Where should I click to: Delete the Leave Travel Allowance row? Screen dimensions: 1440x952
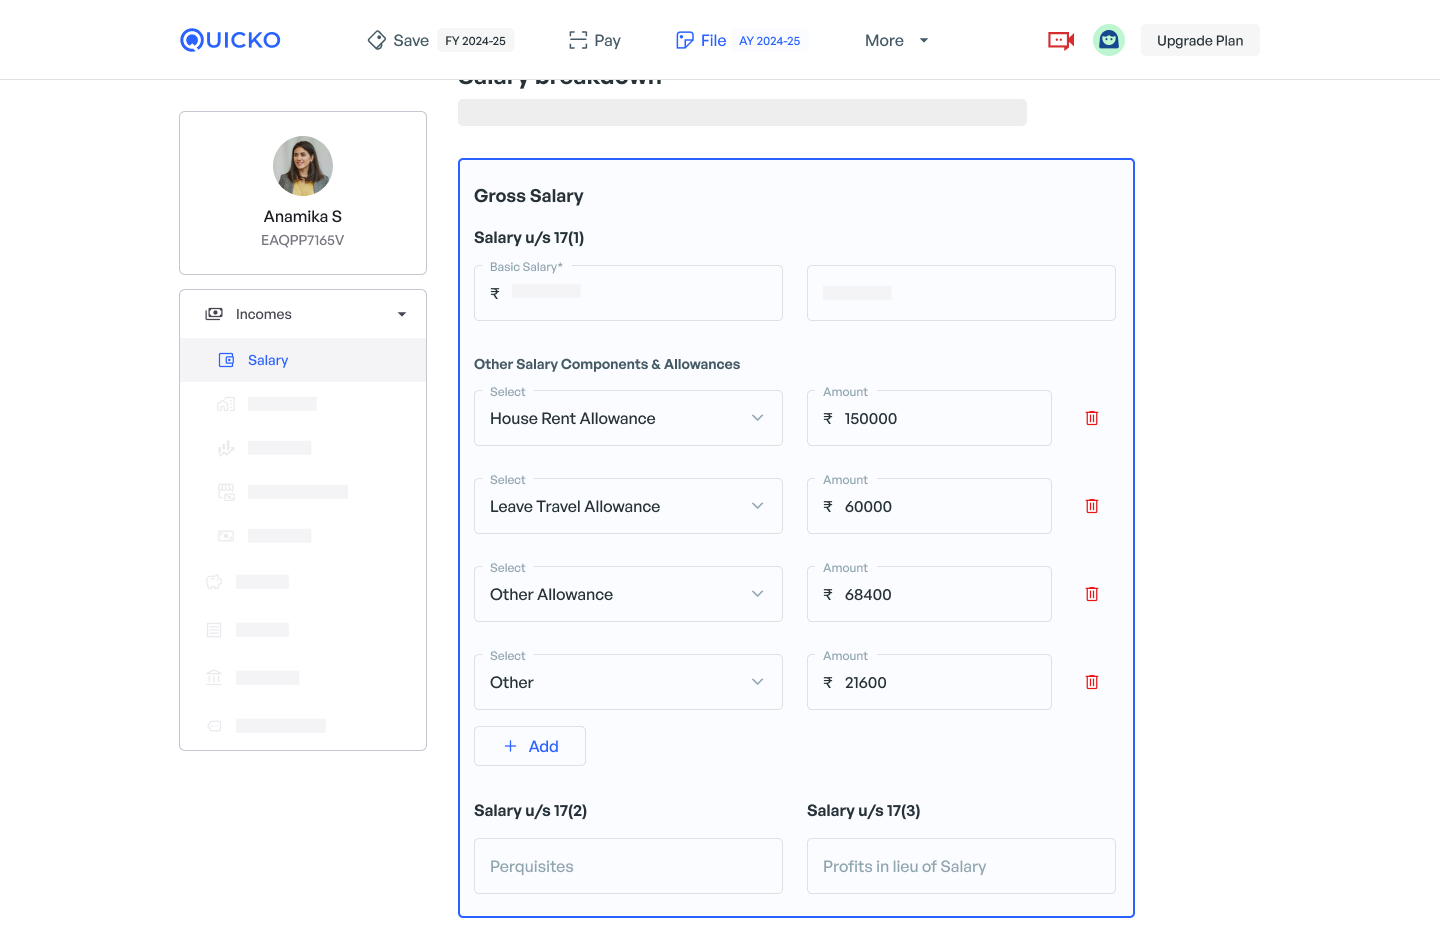click(x=1092, y=506)
